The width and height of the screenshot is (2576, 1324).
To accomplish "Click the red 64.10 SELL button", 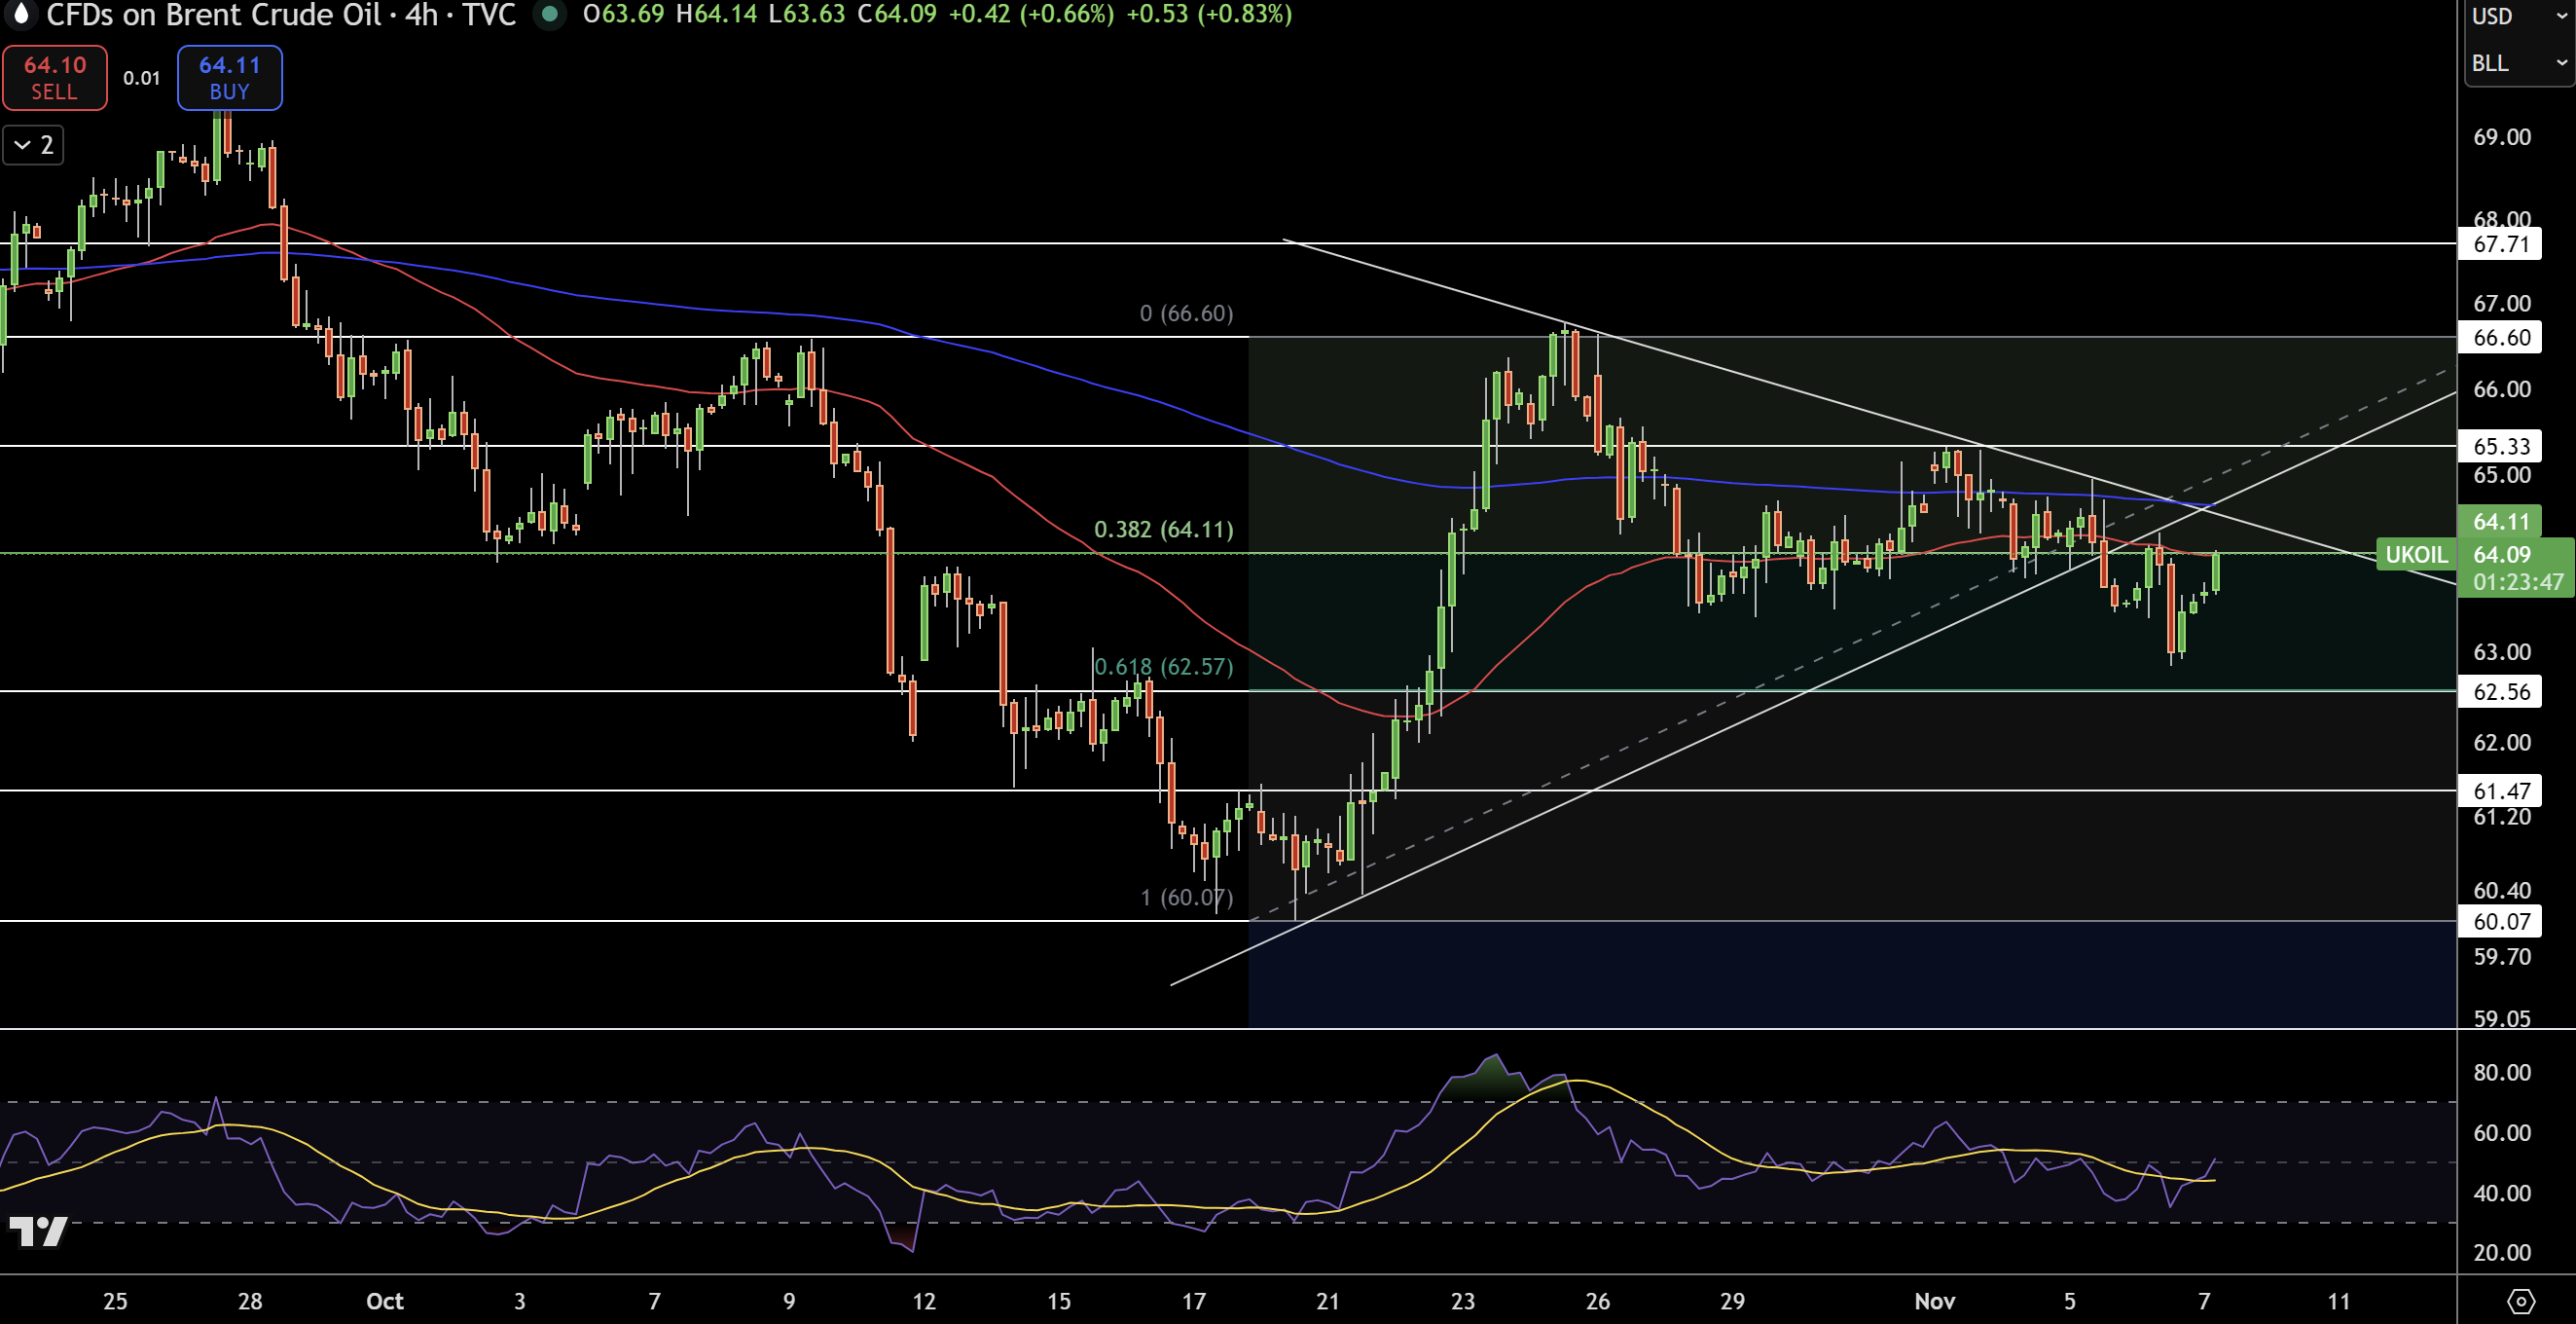I will [x=55, y=78].
